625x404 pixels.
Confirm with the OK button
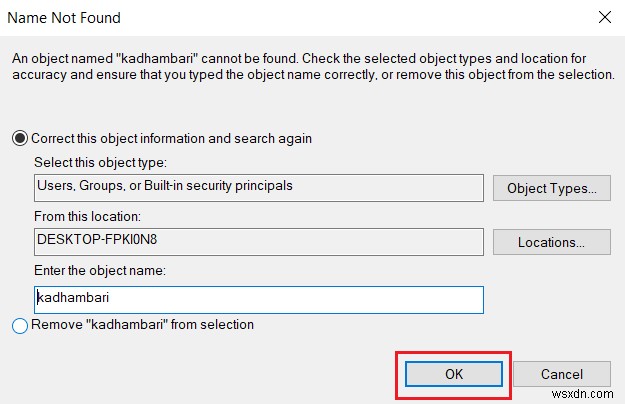pyautogui.click(x=453, y=374)
